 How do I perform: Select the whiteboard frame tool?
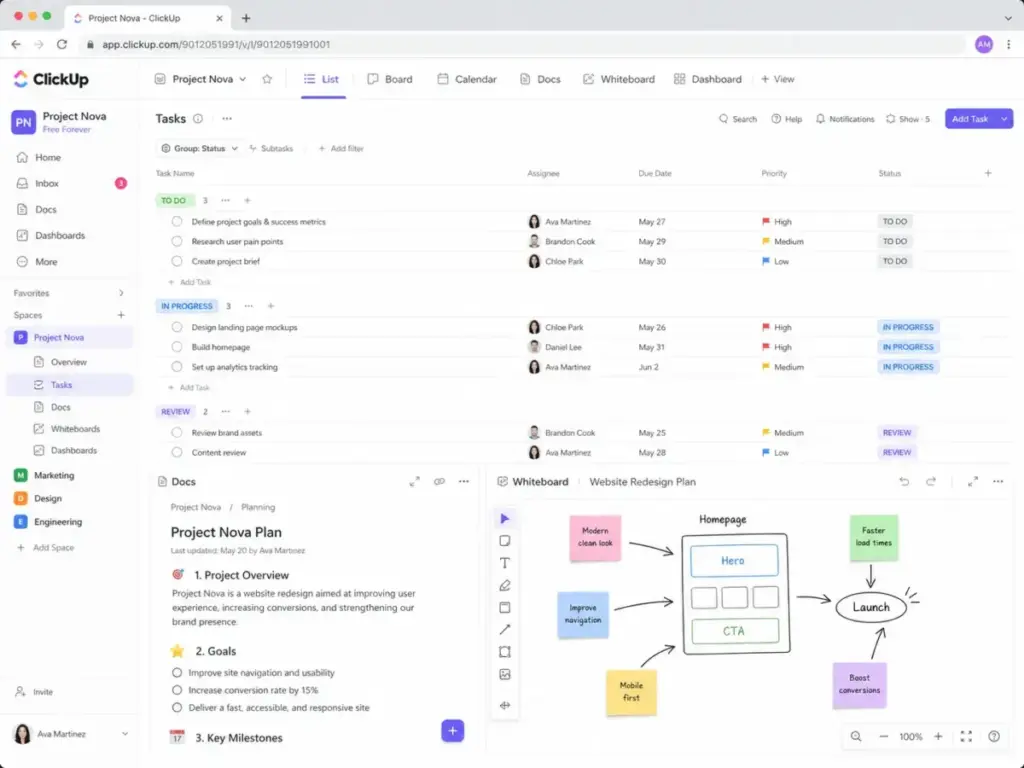tap(504, 652)
